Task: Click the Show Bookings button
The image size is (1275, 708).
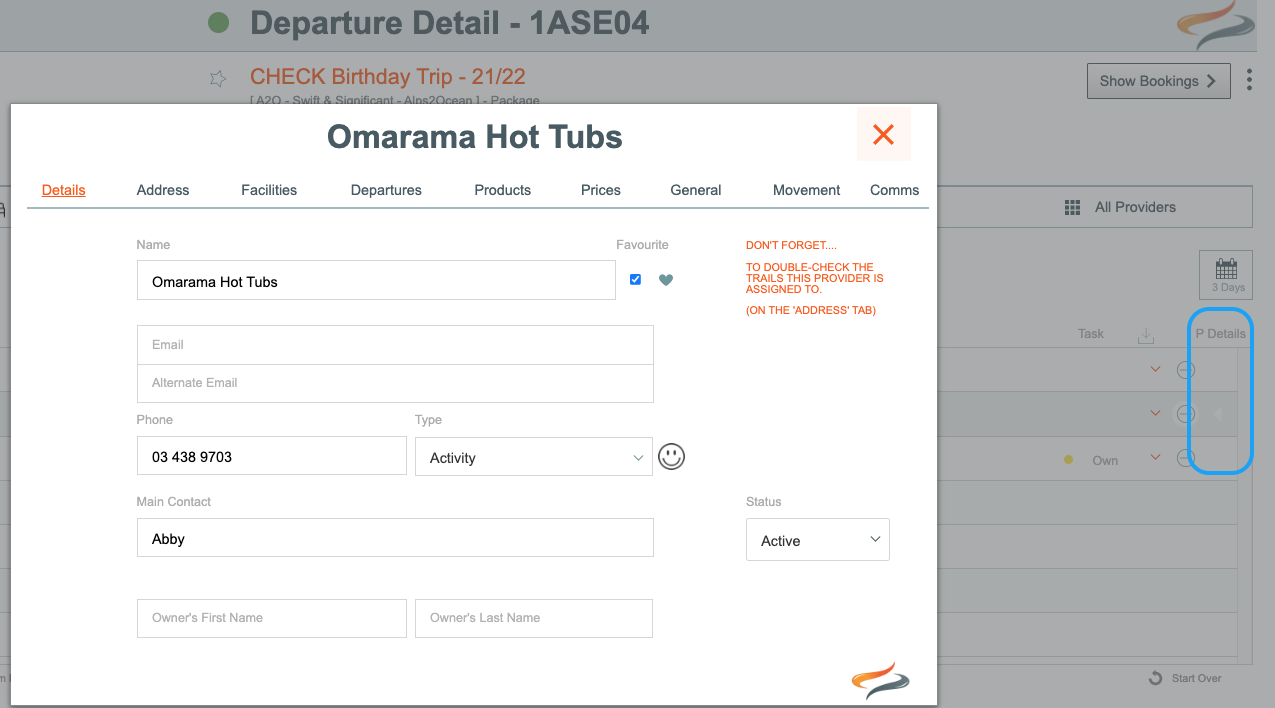Action: click(x=1159, y=81)
